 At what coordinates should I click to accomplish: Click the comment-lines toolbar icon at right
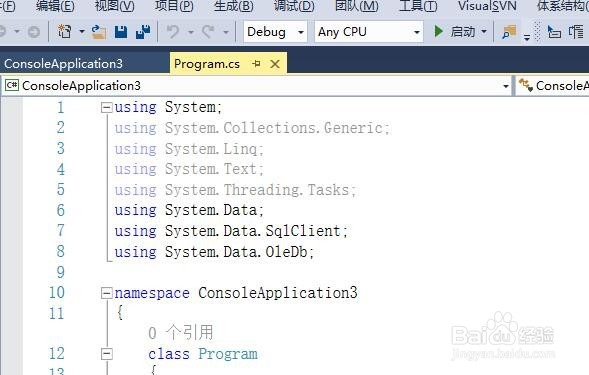coord(576,32)
